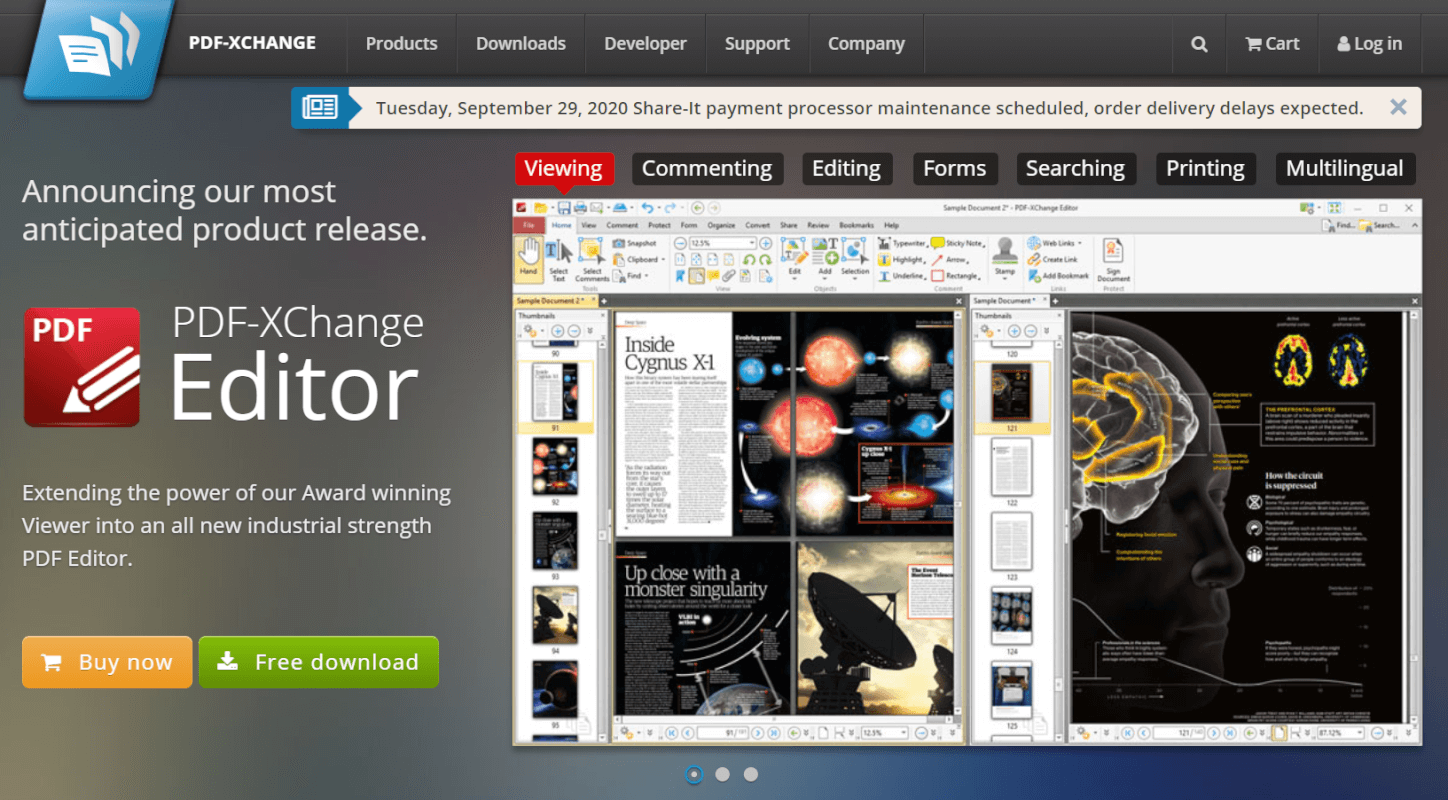This screenshot has height=800, width=1448.
Task: Open the site search magnifier icon
Action: pyautogui.click(x=1199, y=44)
